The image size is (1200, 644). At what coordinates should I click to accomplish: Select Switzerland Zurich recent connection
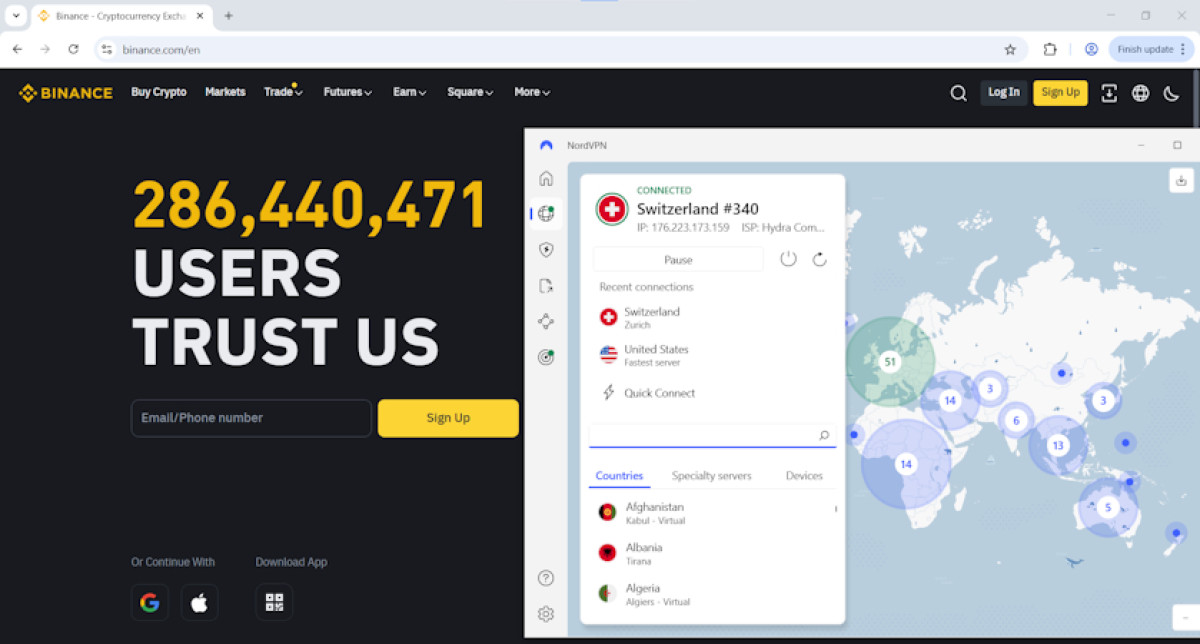click(x=712, y=317)
